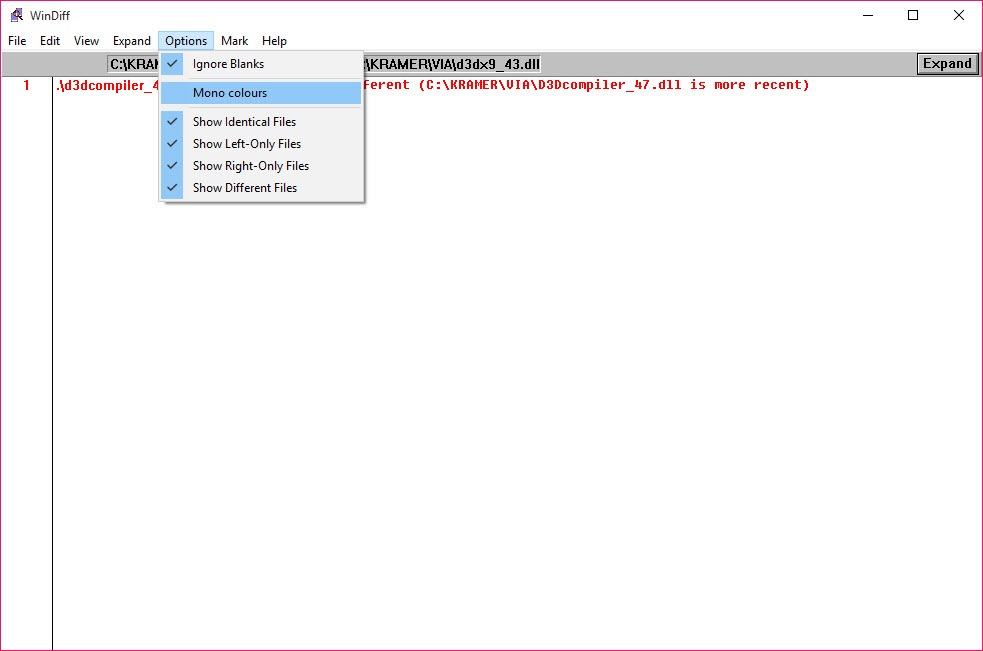Open the Edit menu
The image size is (983, 651).
click(x=49, y=41)
